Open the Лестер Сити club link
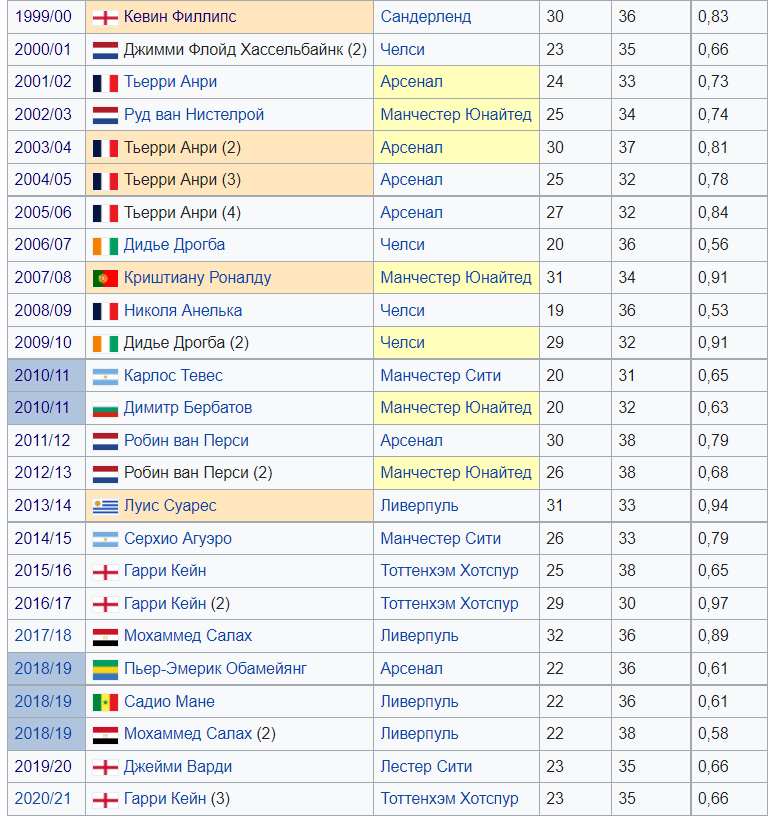Image resolution: width=771 pixels, height=817 pixels. pyautogui.click(x=426, y=767)
